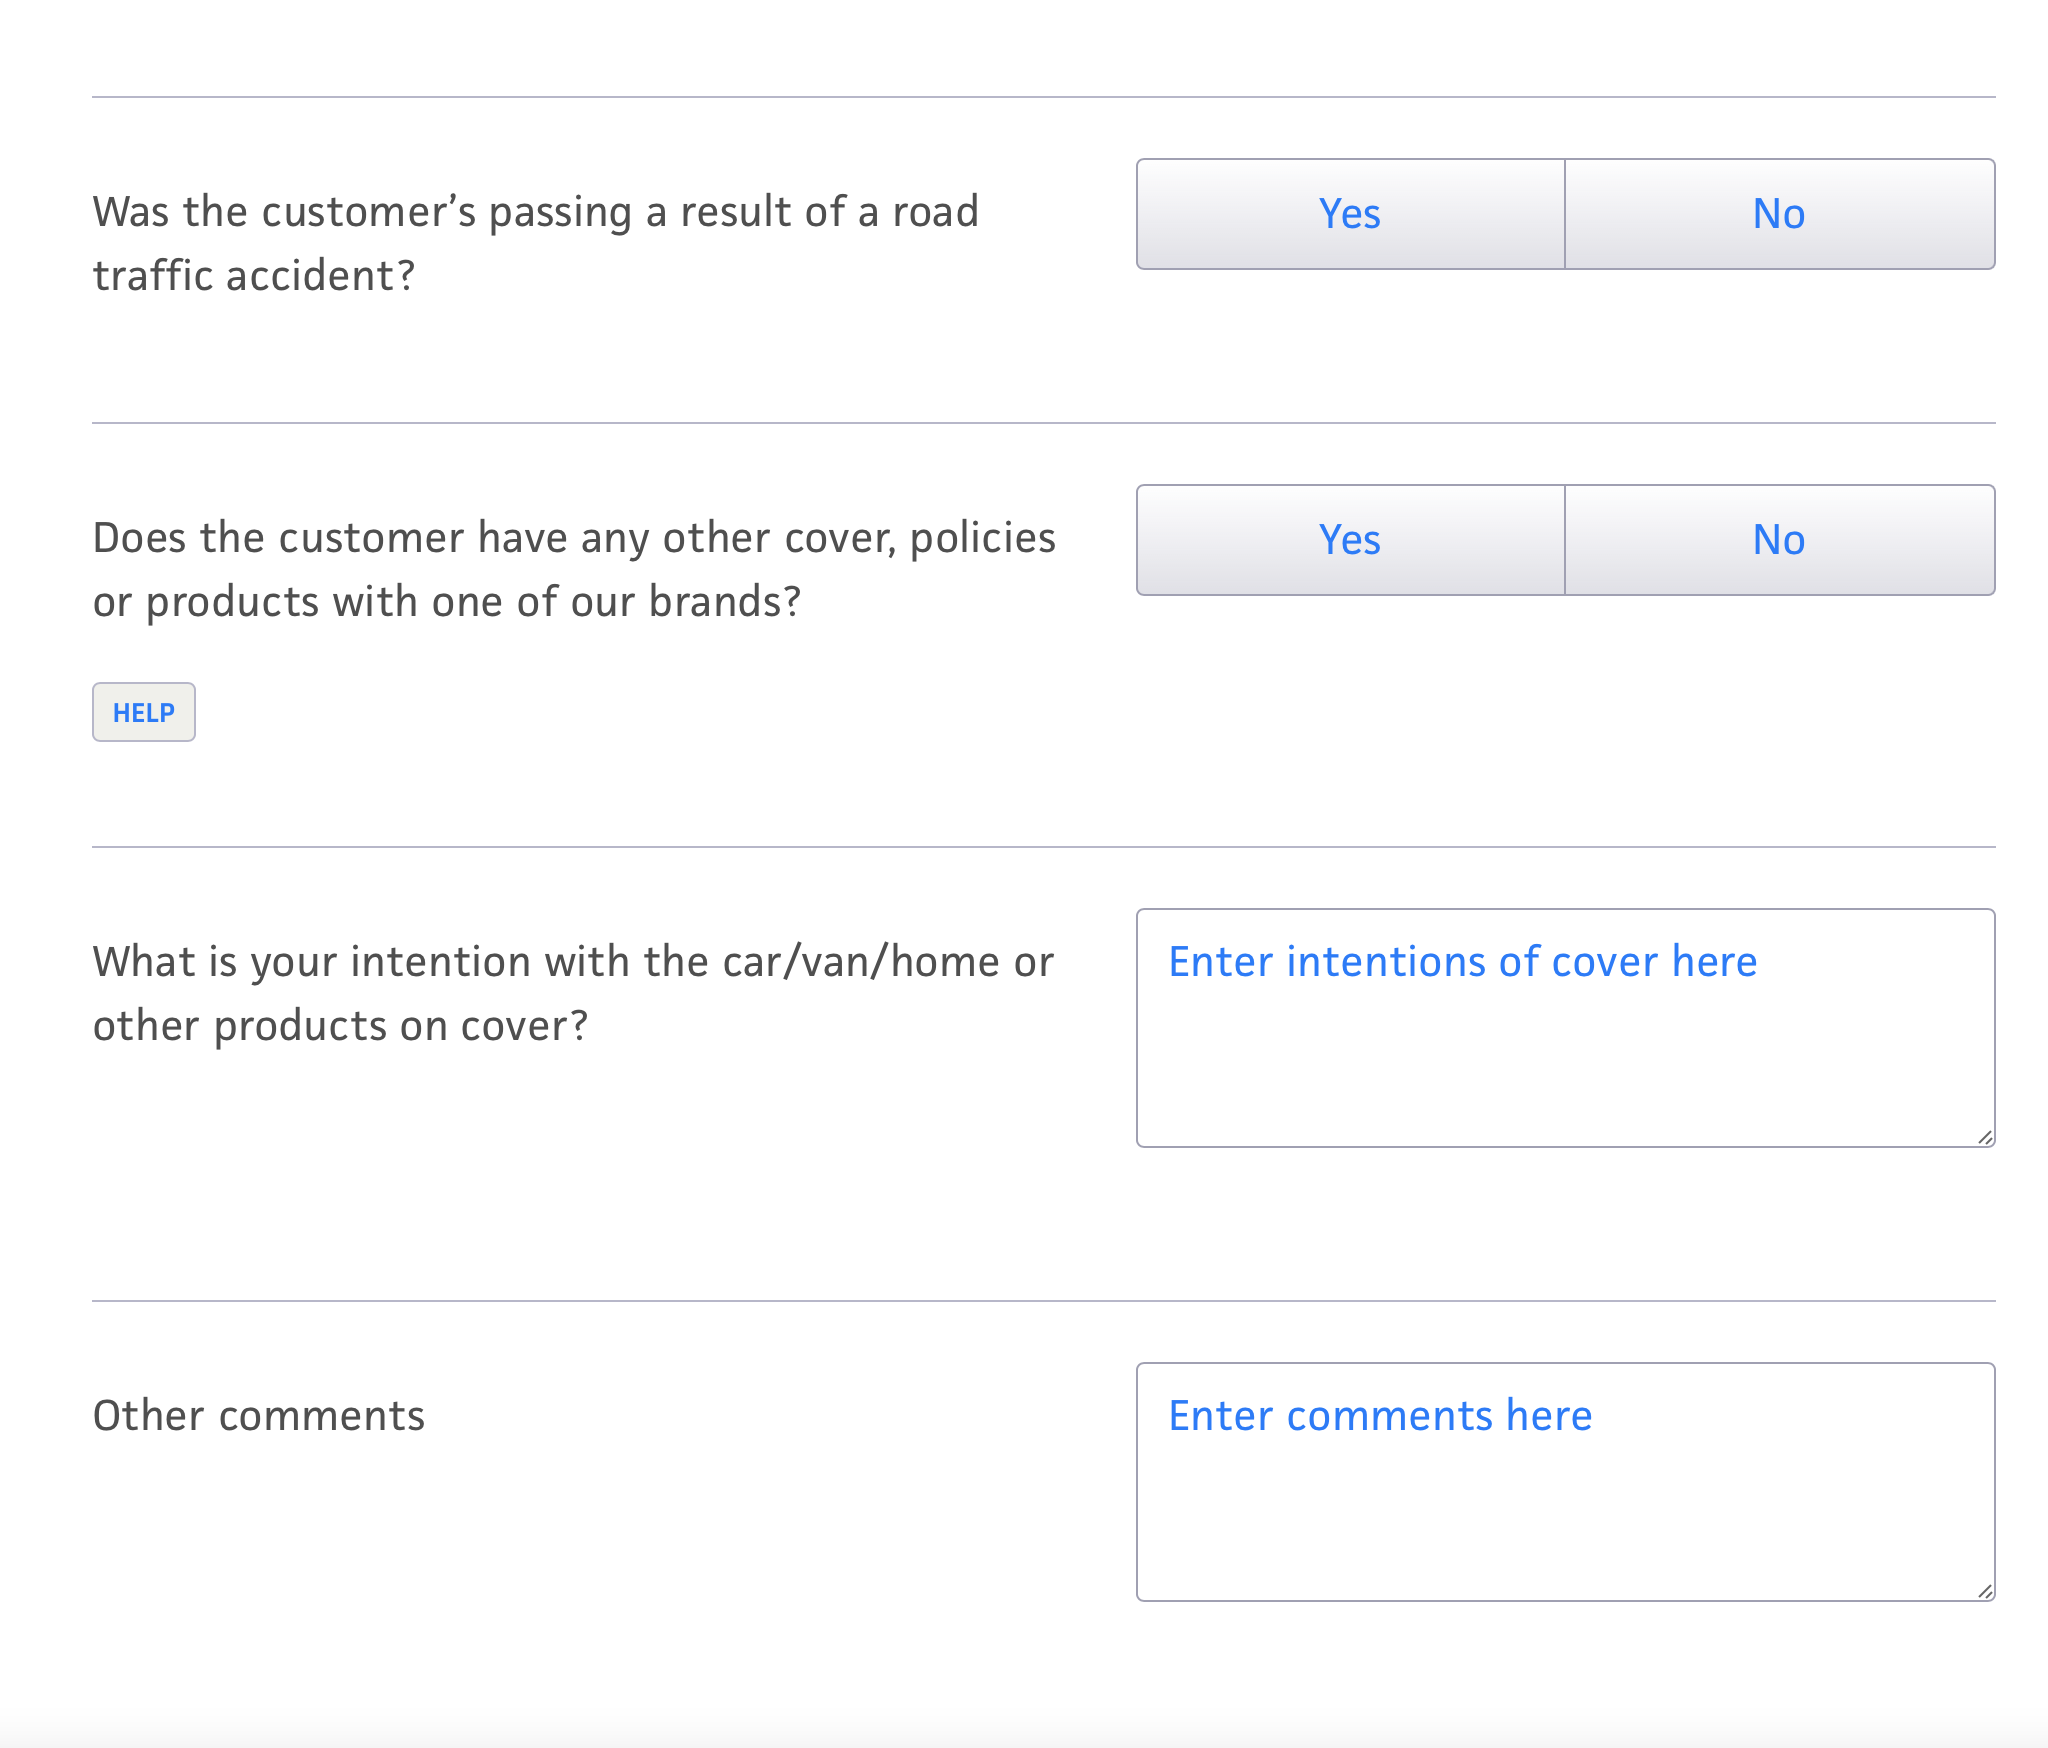Grab the intentions text area resize handle
The width and height of the screenshot is (2048, 1748).
[x=1985, y=1137]
